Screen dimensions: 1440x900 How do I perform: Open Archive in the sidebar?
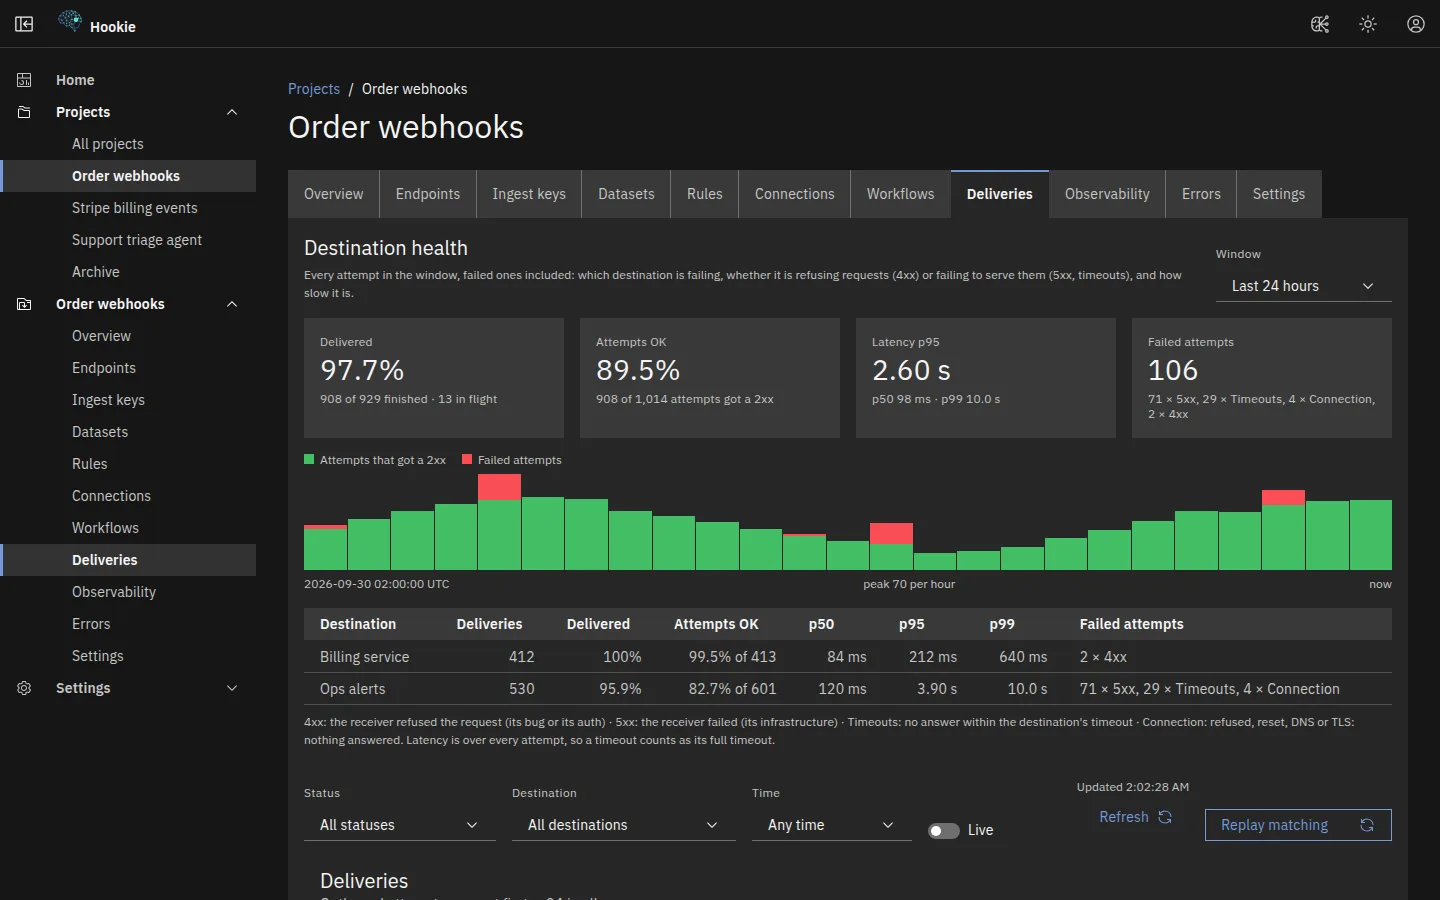128,272
